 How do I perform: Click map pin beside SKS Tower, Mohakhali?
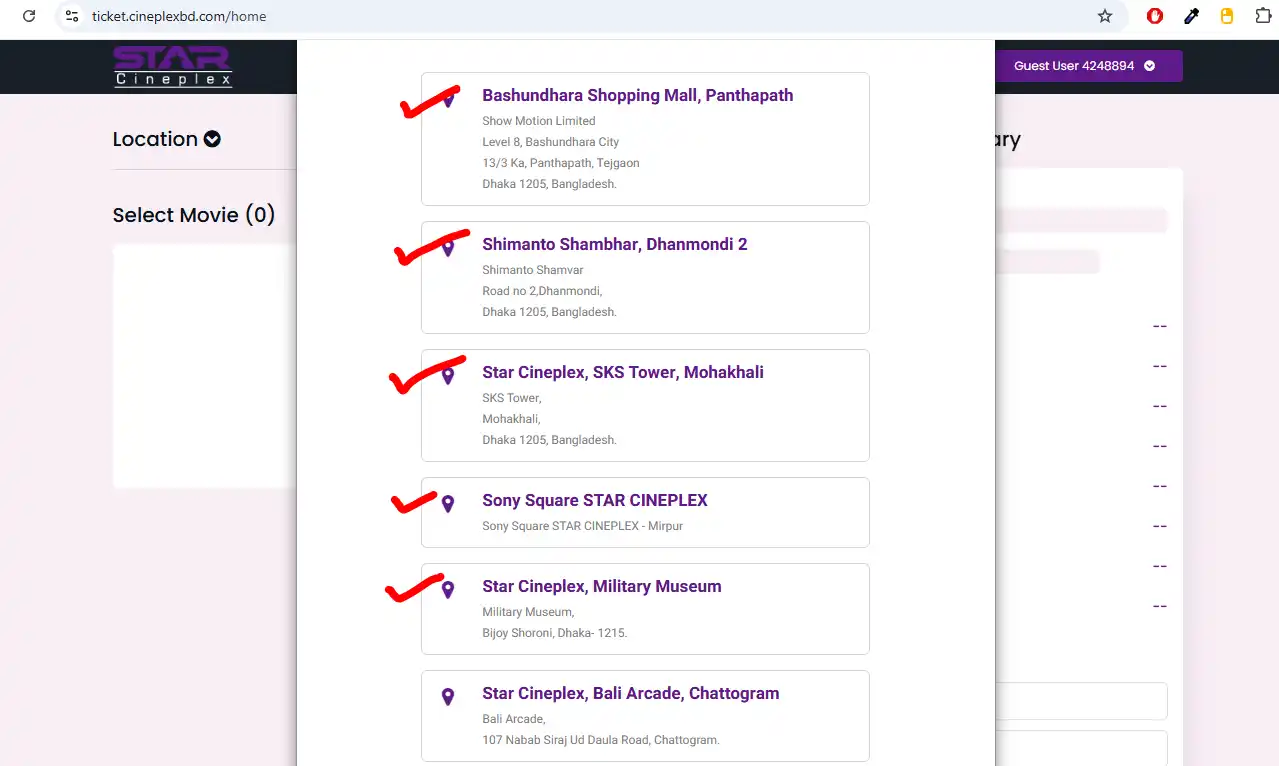[x=448, y=375]
